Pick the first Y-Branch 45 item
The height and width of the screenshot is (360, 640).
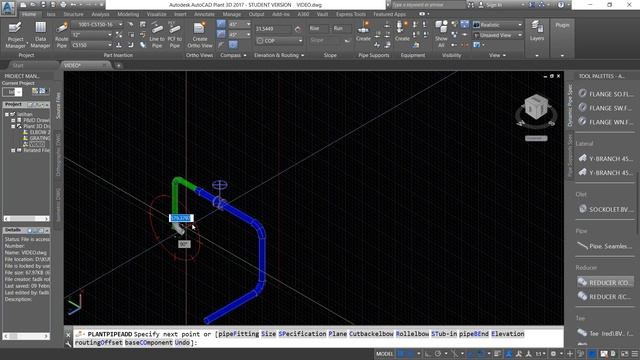(606, 158)
